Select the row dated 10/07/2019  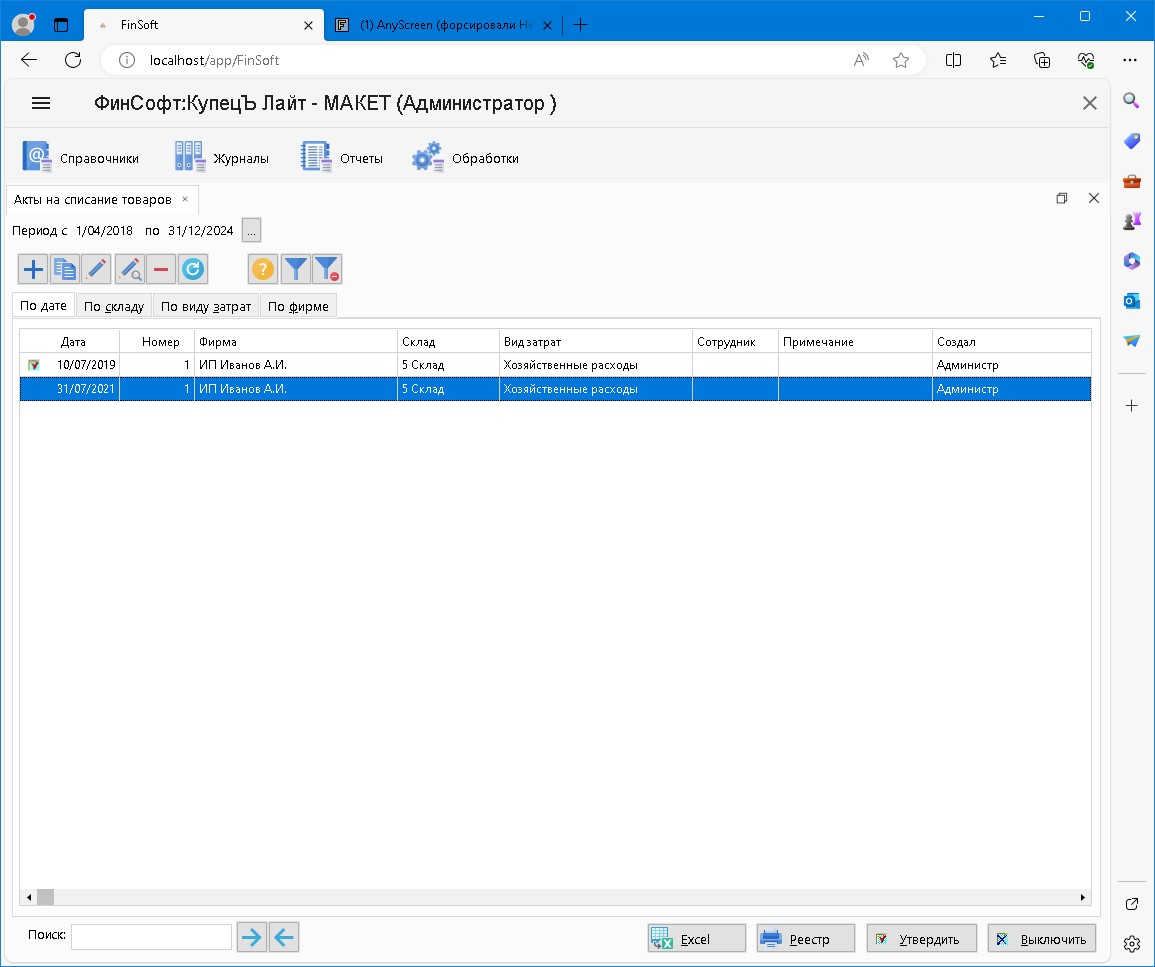tap(300, 365)
